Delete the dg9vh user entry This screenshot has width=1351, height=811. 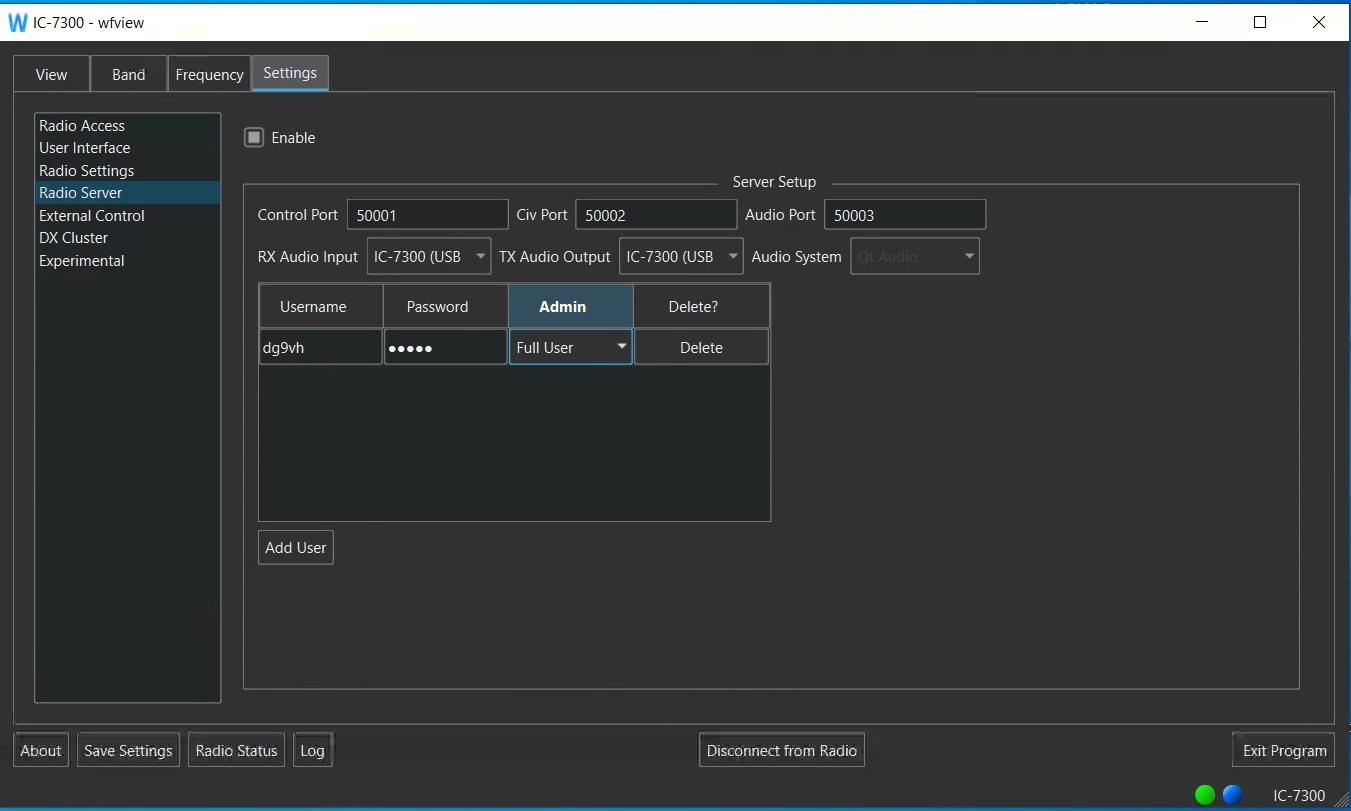[701, 347]
